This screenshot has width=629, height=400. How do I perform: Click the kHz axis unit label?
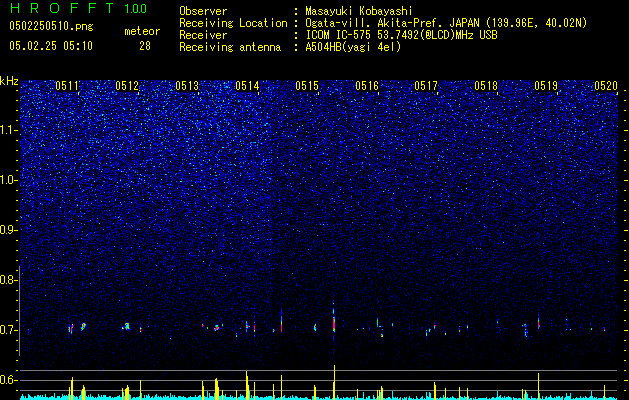click(x=9, y=81)
